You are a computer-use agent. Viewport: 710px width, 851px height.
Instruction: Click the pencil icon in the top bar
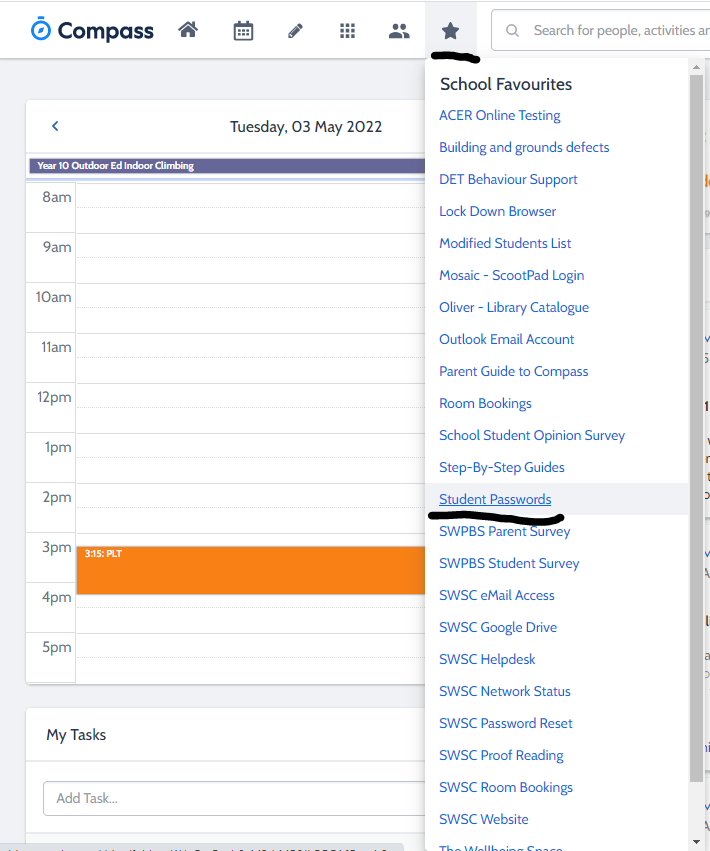(295, 31)
